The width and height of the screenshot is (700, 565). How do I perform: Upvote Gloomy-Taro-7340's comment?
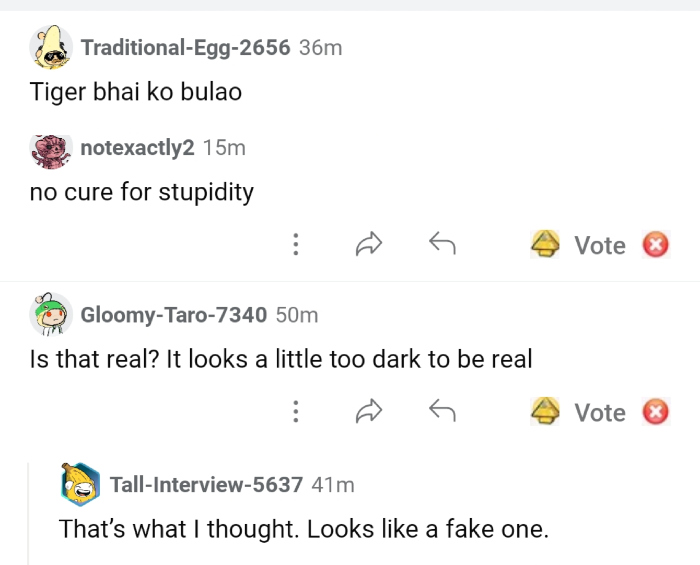[x=545, y=412]
